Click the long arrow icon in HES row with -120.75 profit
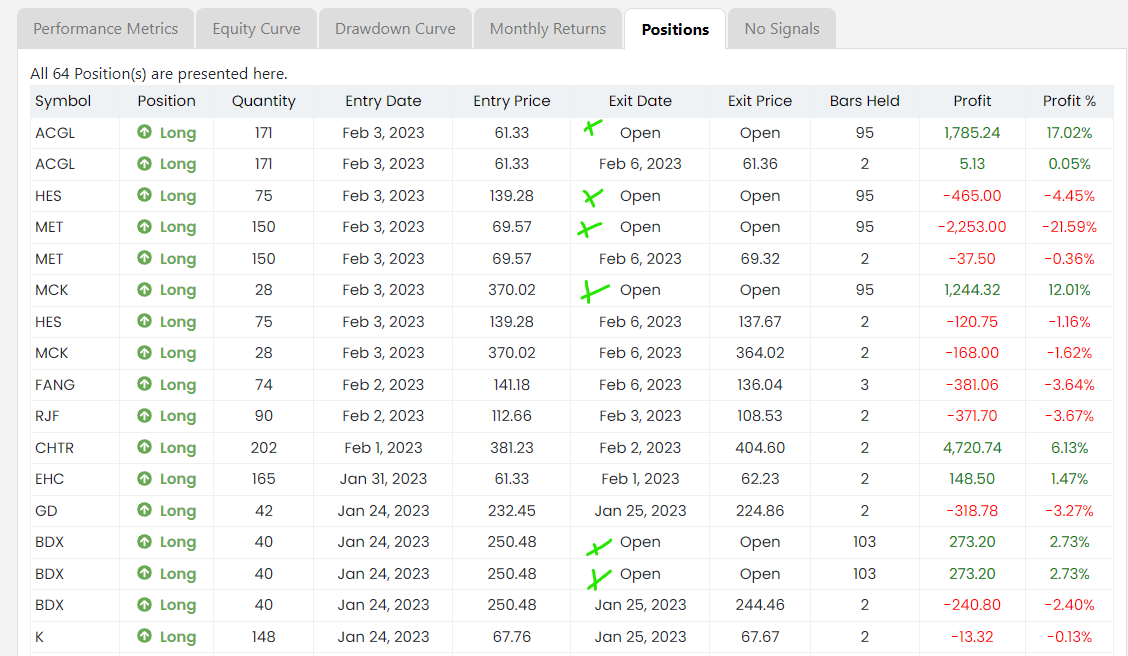The width and height of the screenshot is (1128, 656). click(x=145, y=320)
